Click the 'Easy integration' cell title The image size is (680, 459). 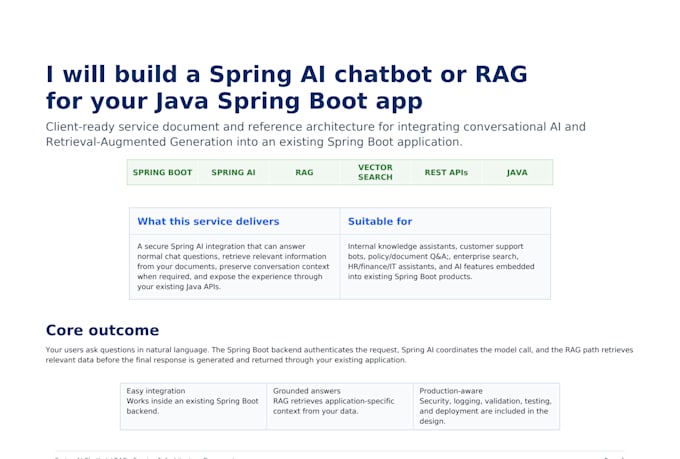point(156,391)
